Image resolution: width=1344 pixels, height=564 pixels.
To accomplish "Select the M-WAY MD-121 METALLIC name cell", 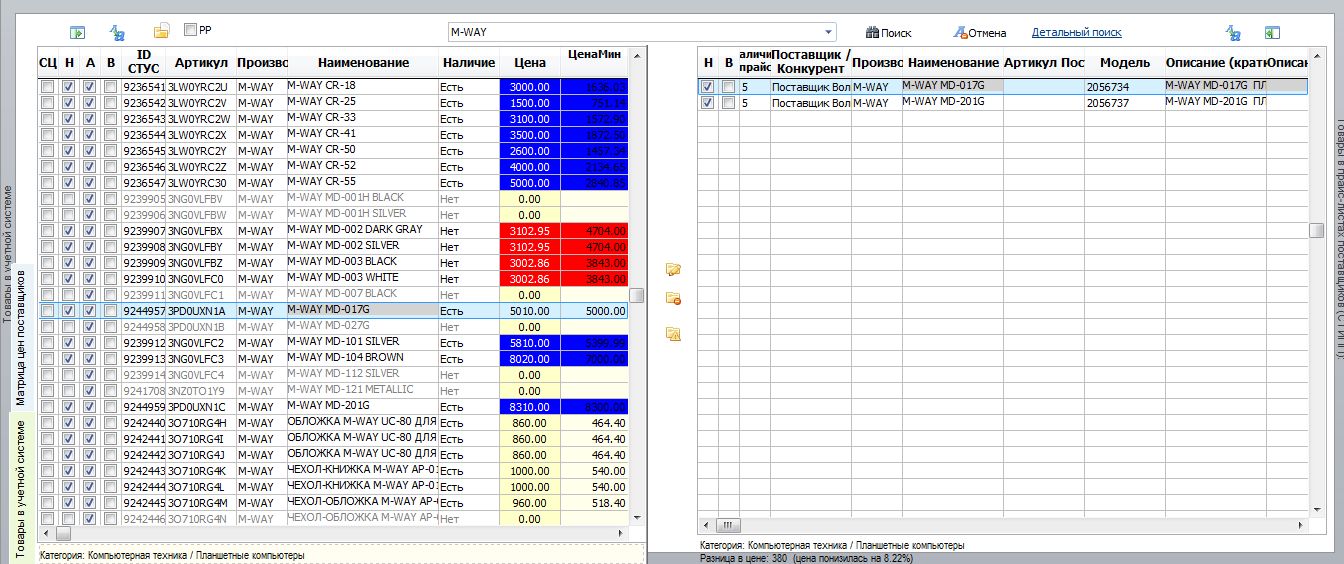I will coord(362,391).
